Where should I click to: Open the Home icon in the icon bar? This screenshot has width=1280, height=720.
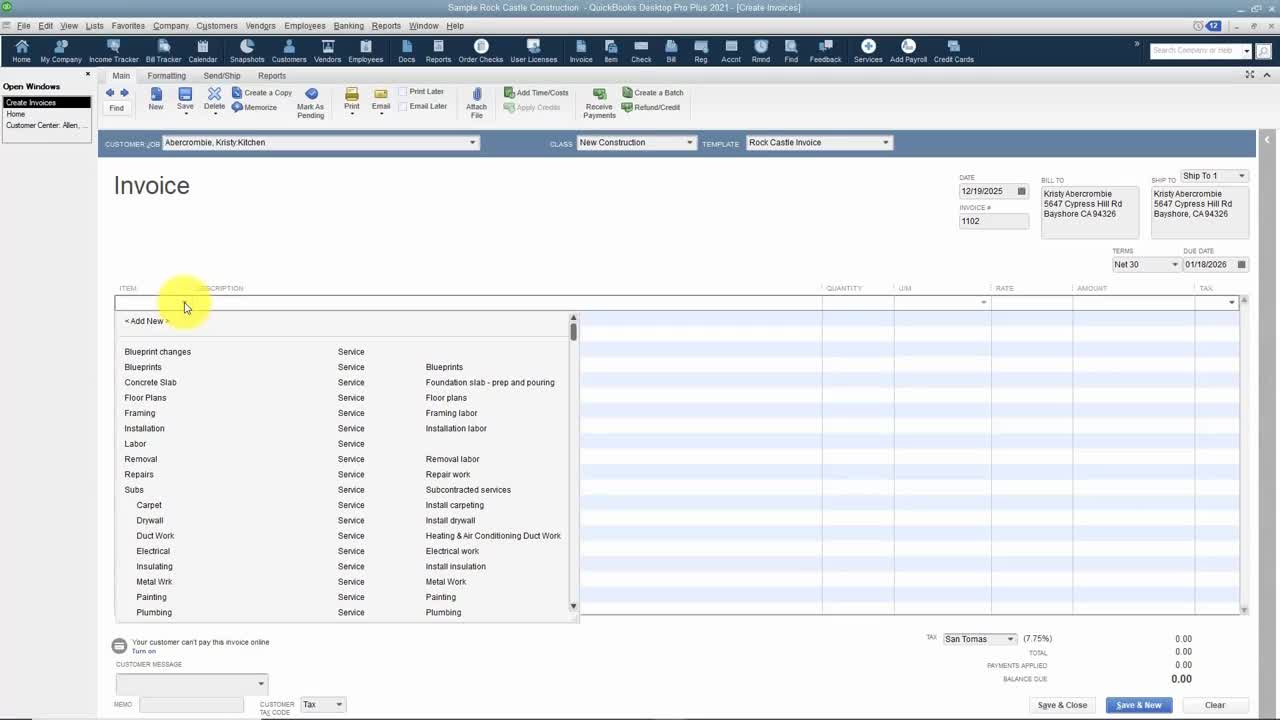tap(21, 51)
